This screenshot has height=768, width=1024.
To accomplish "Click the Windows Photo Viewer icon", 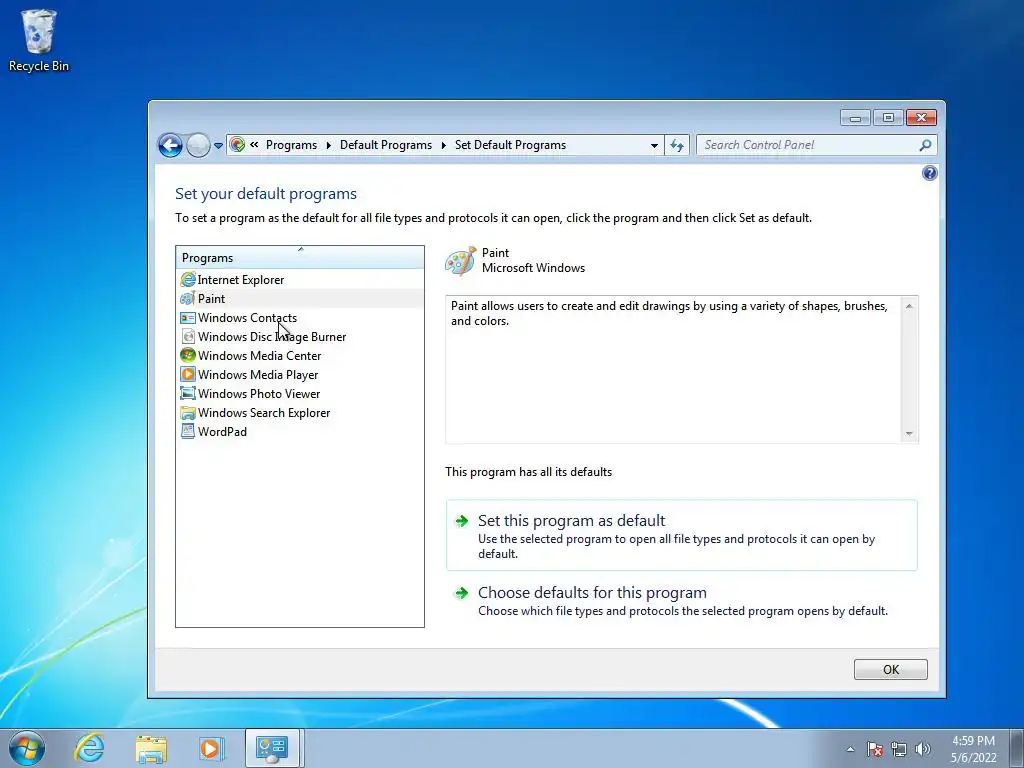I will [188, 393].
